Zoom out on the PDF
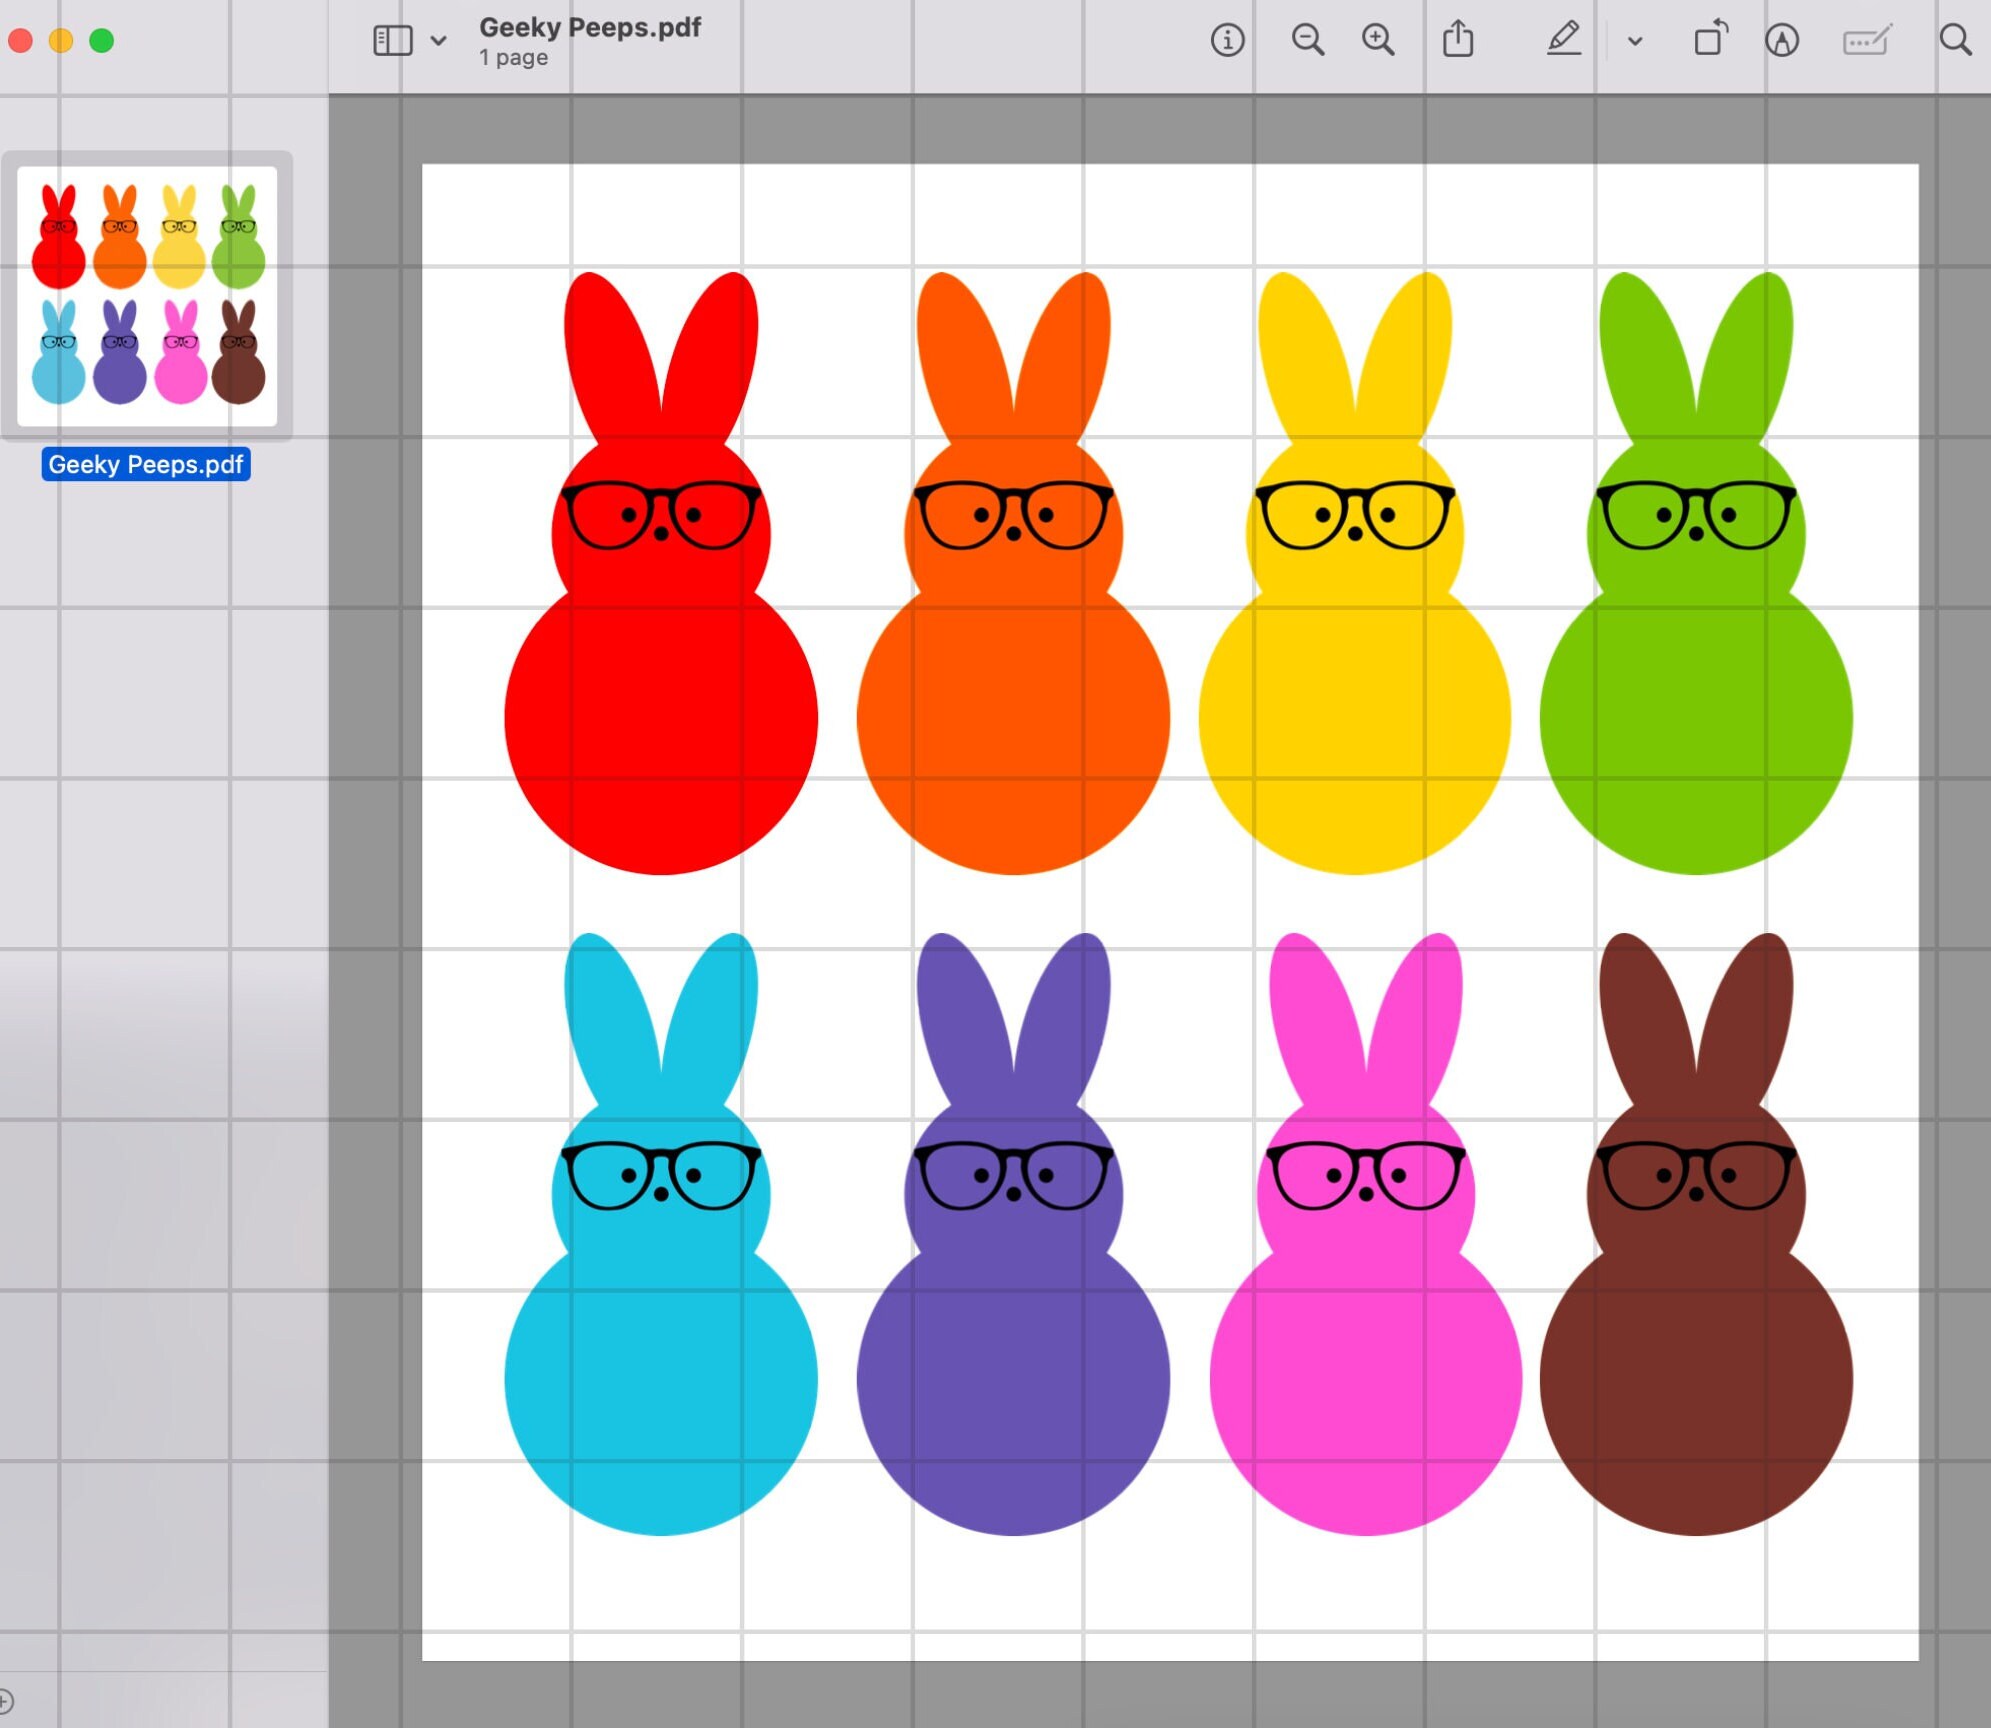This screenshot has width=1991, height=1728. 1309,41
